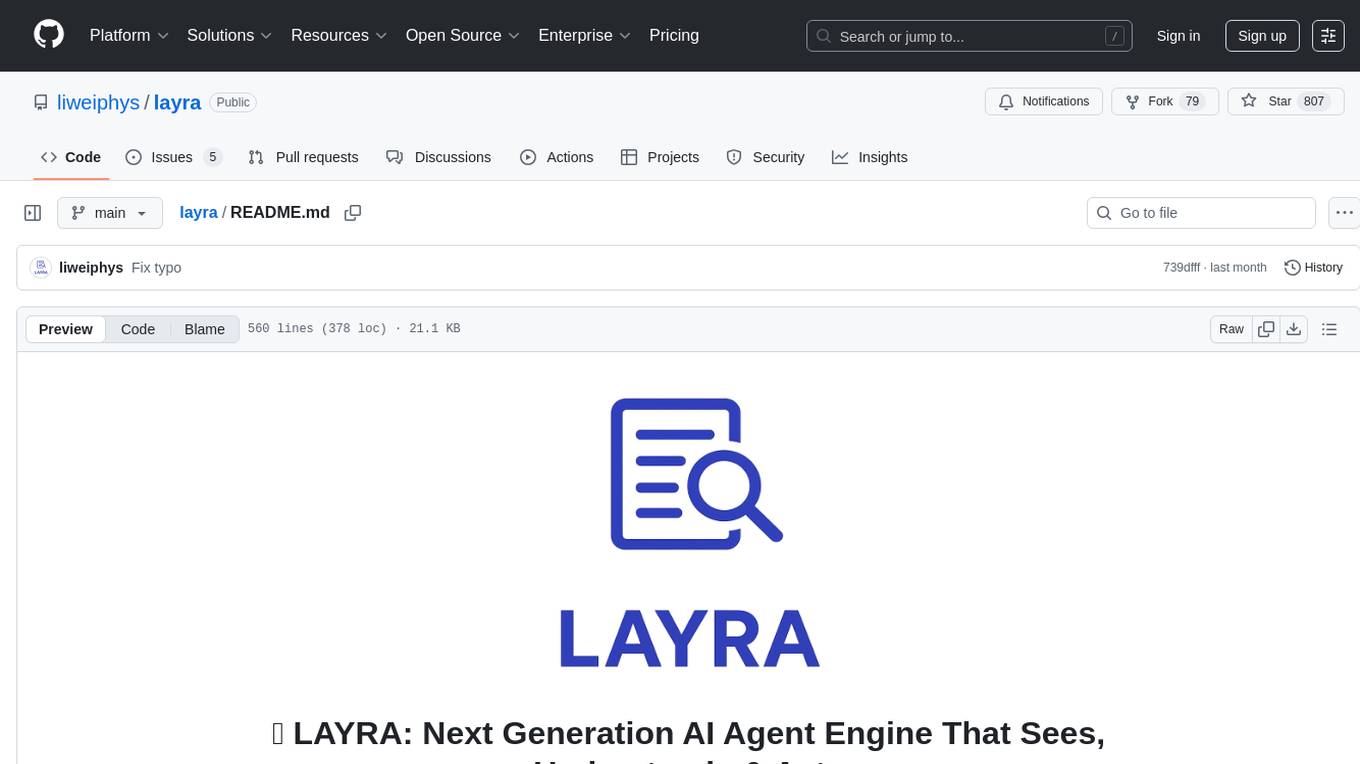Screen dimensions: 1360x764
Task: Open the GitHub homepage logo
Action: 49,35
